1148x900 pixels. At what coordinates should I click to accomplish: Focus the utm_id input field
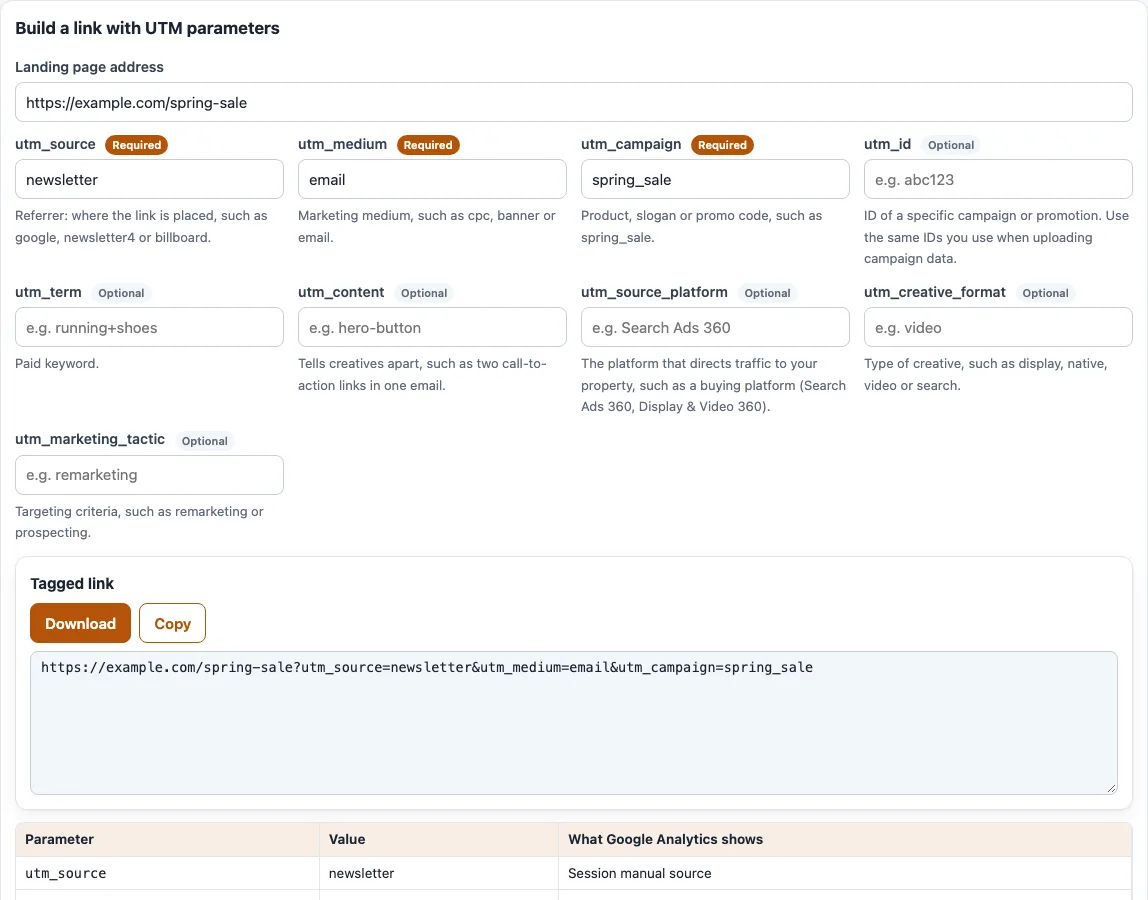tap(998, 179)
